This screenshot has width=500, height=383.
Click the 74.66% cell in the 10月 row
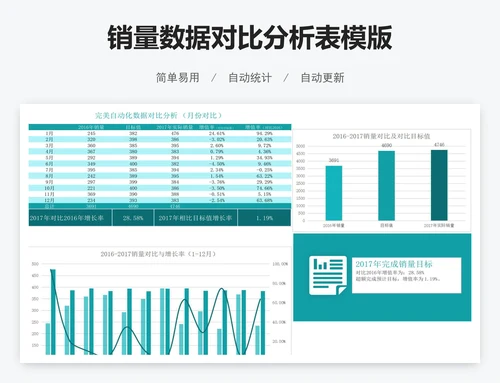click(264, 188)
